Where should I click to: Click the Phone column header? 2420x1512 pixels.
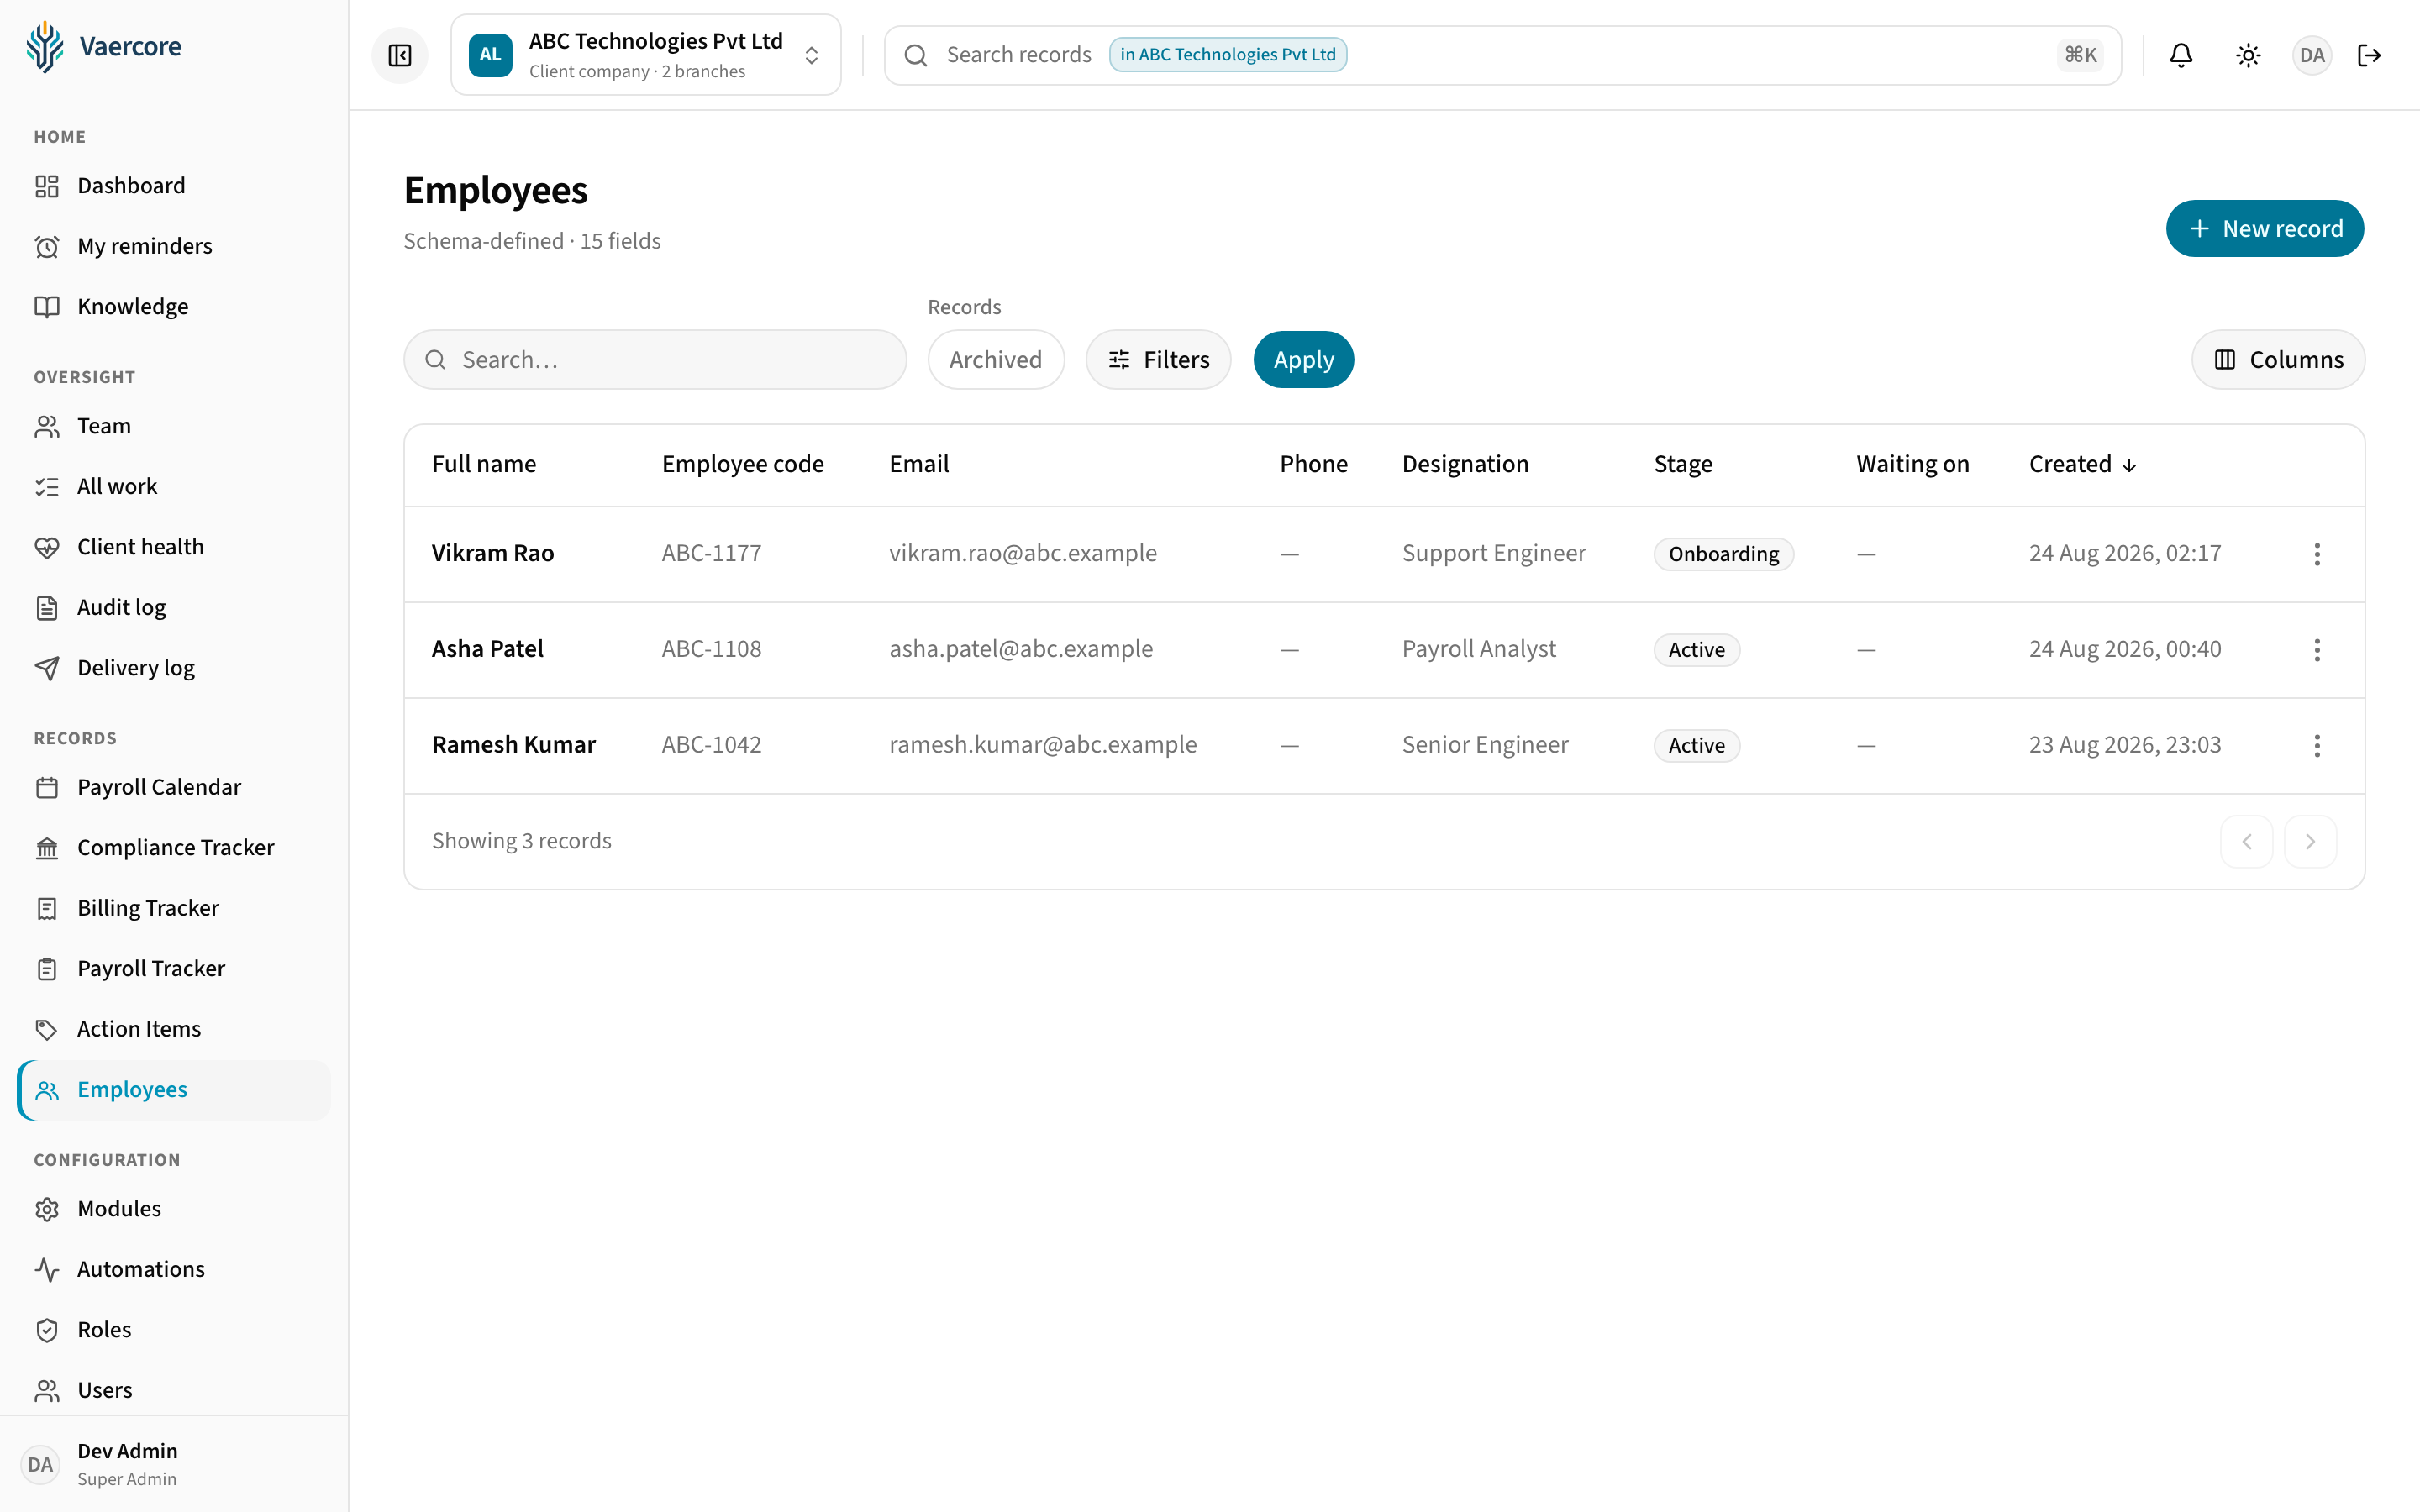[1313, 464]
